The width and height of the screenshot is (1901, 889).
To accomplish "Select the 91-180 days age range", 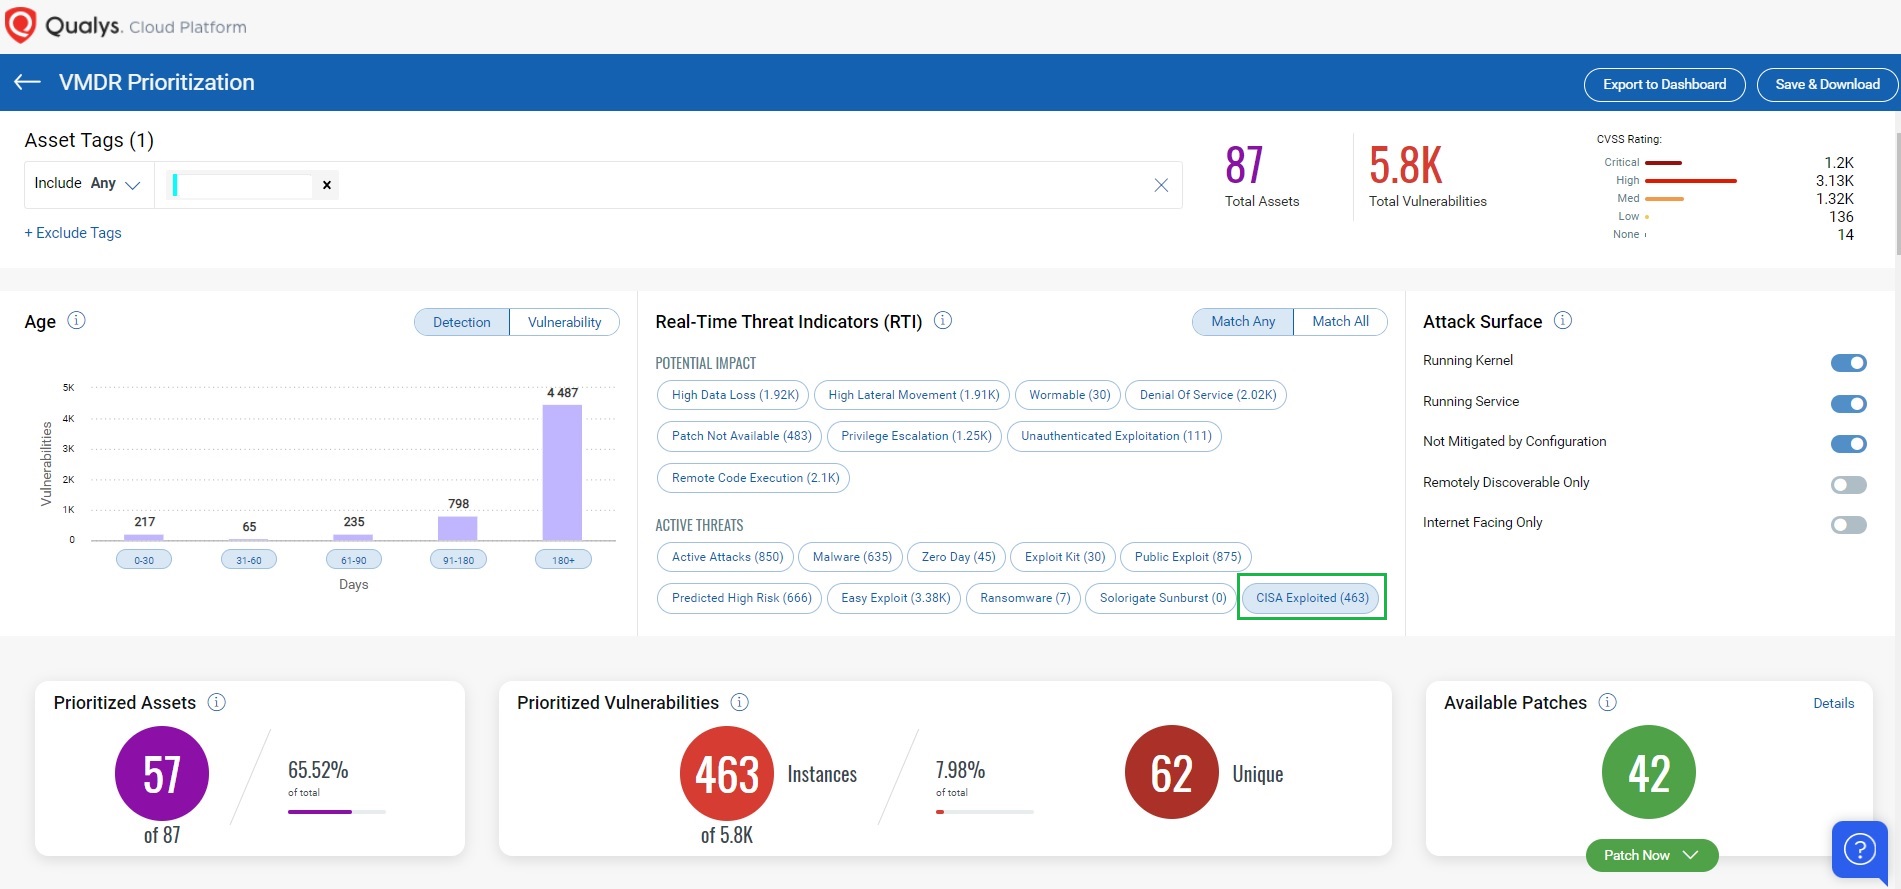I will point(458,560).
